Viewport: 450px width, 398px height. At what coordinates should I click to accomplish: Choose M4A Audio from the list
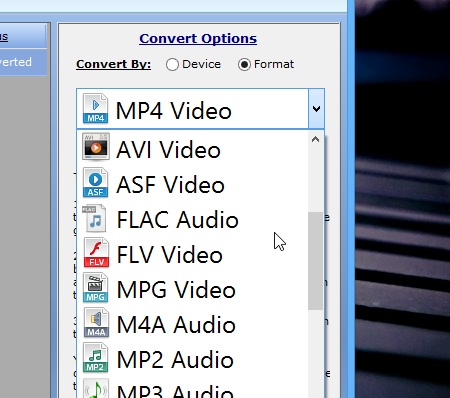click(x=192, y=324)
